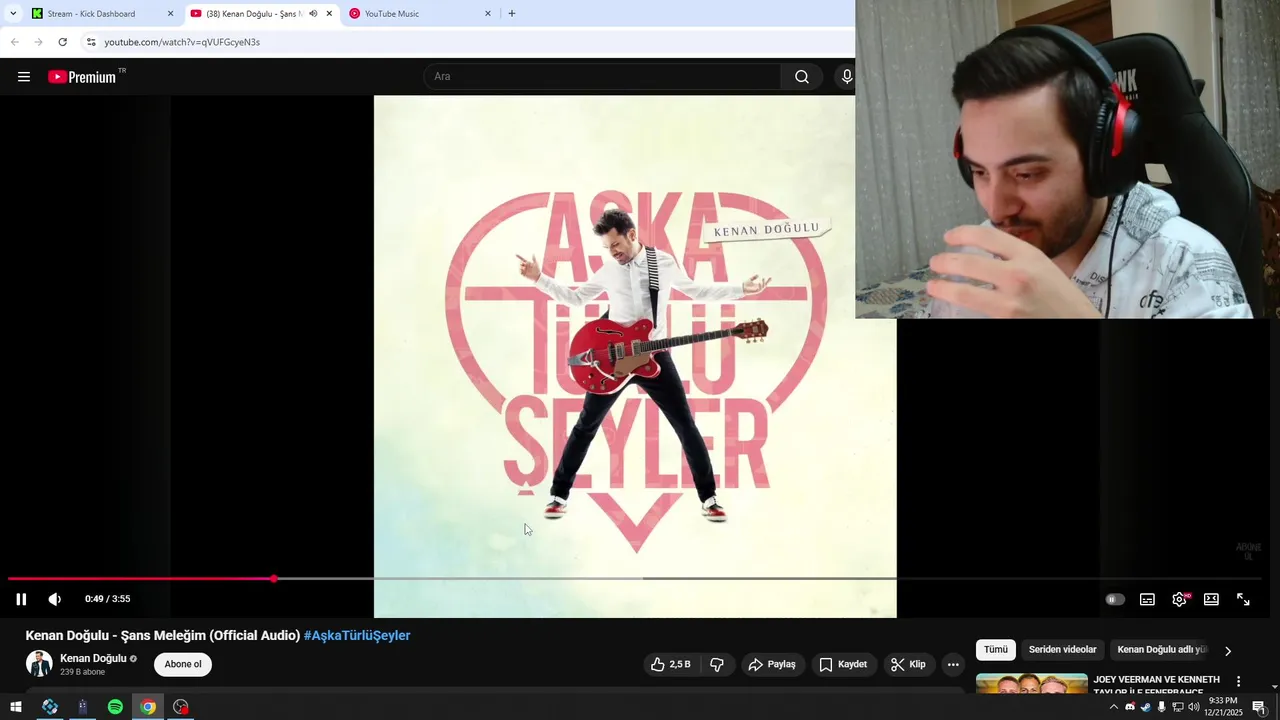This screenshot has height=720, width=1280.
Task: Open the clock-style recording app in the taskbar
Action: click(181, 707)
